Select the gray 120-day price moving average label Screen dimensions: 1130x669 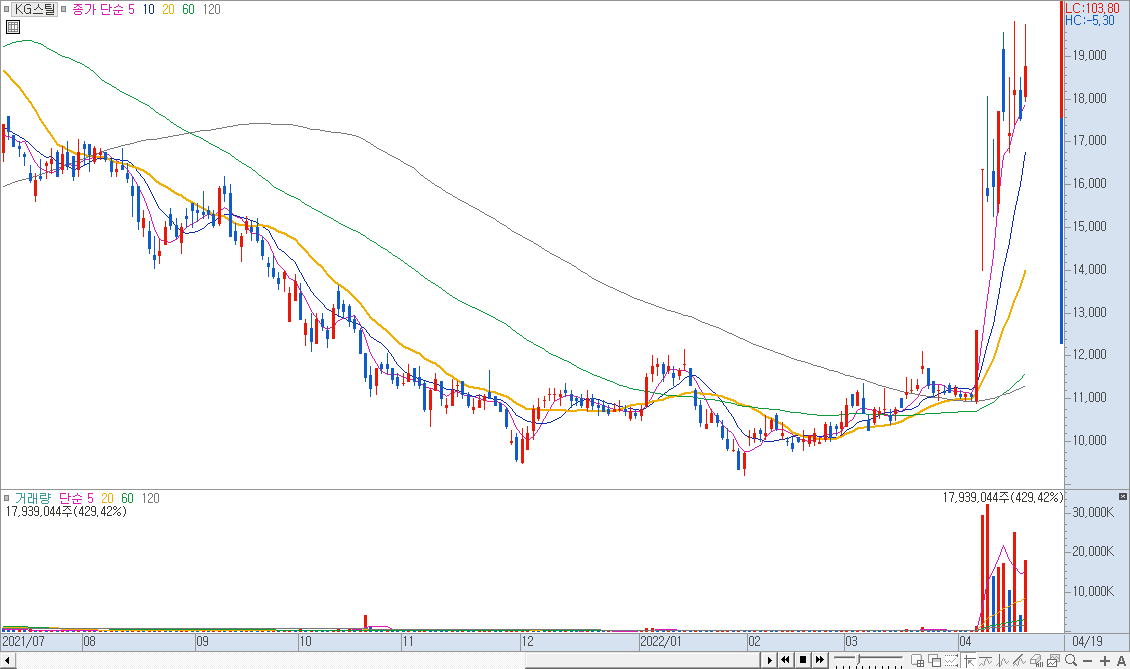point(212,9)
